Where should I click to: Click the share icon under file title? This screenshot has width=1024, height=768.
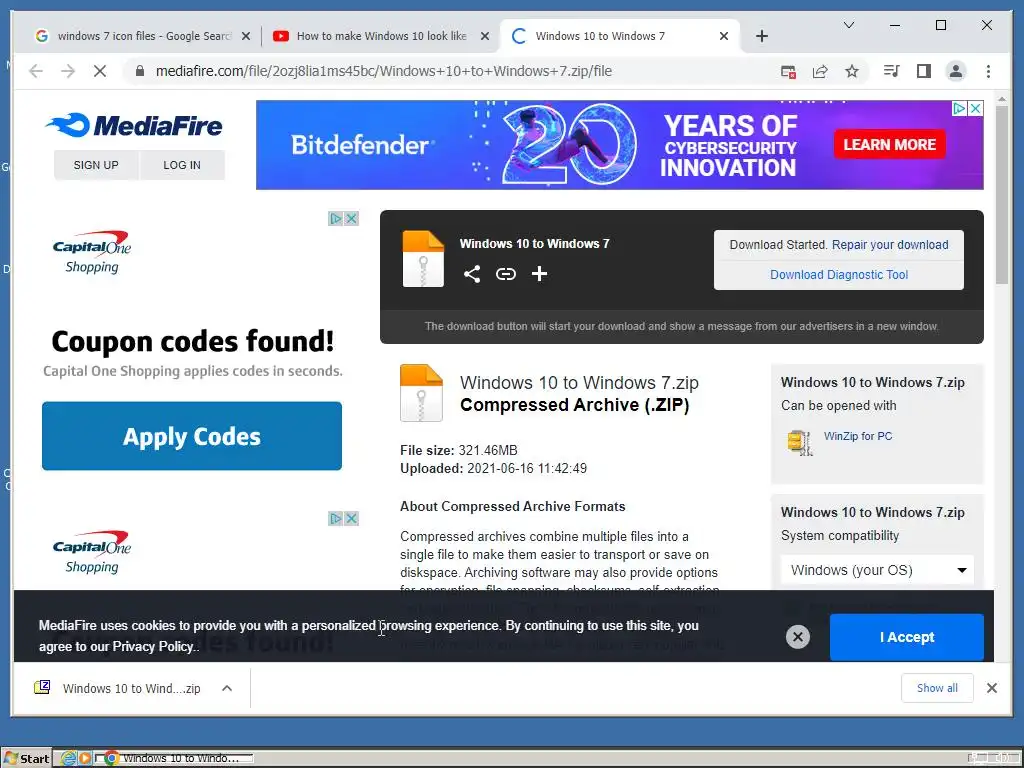point(472,274)
